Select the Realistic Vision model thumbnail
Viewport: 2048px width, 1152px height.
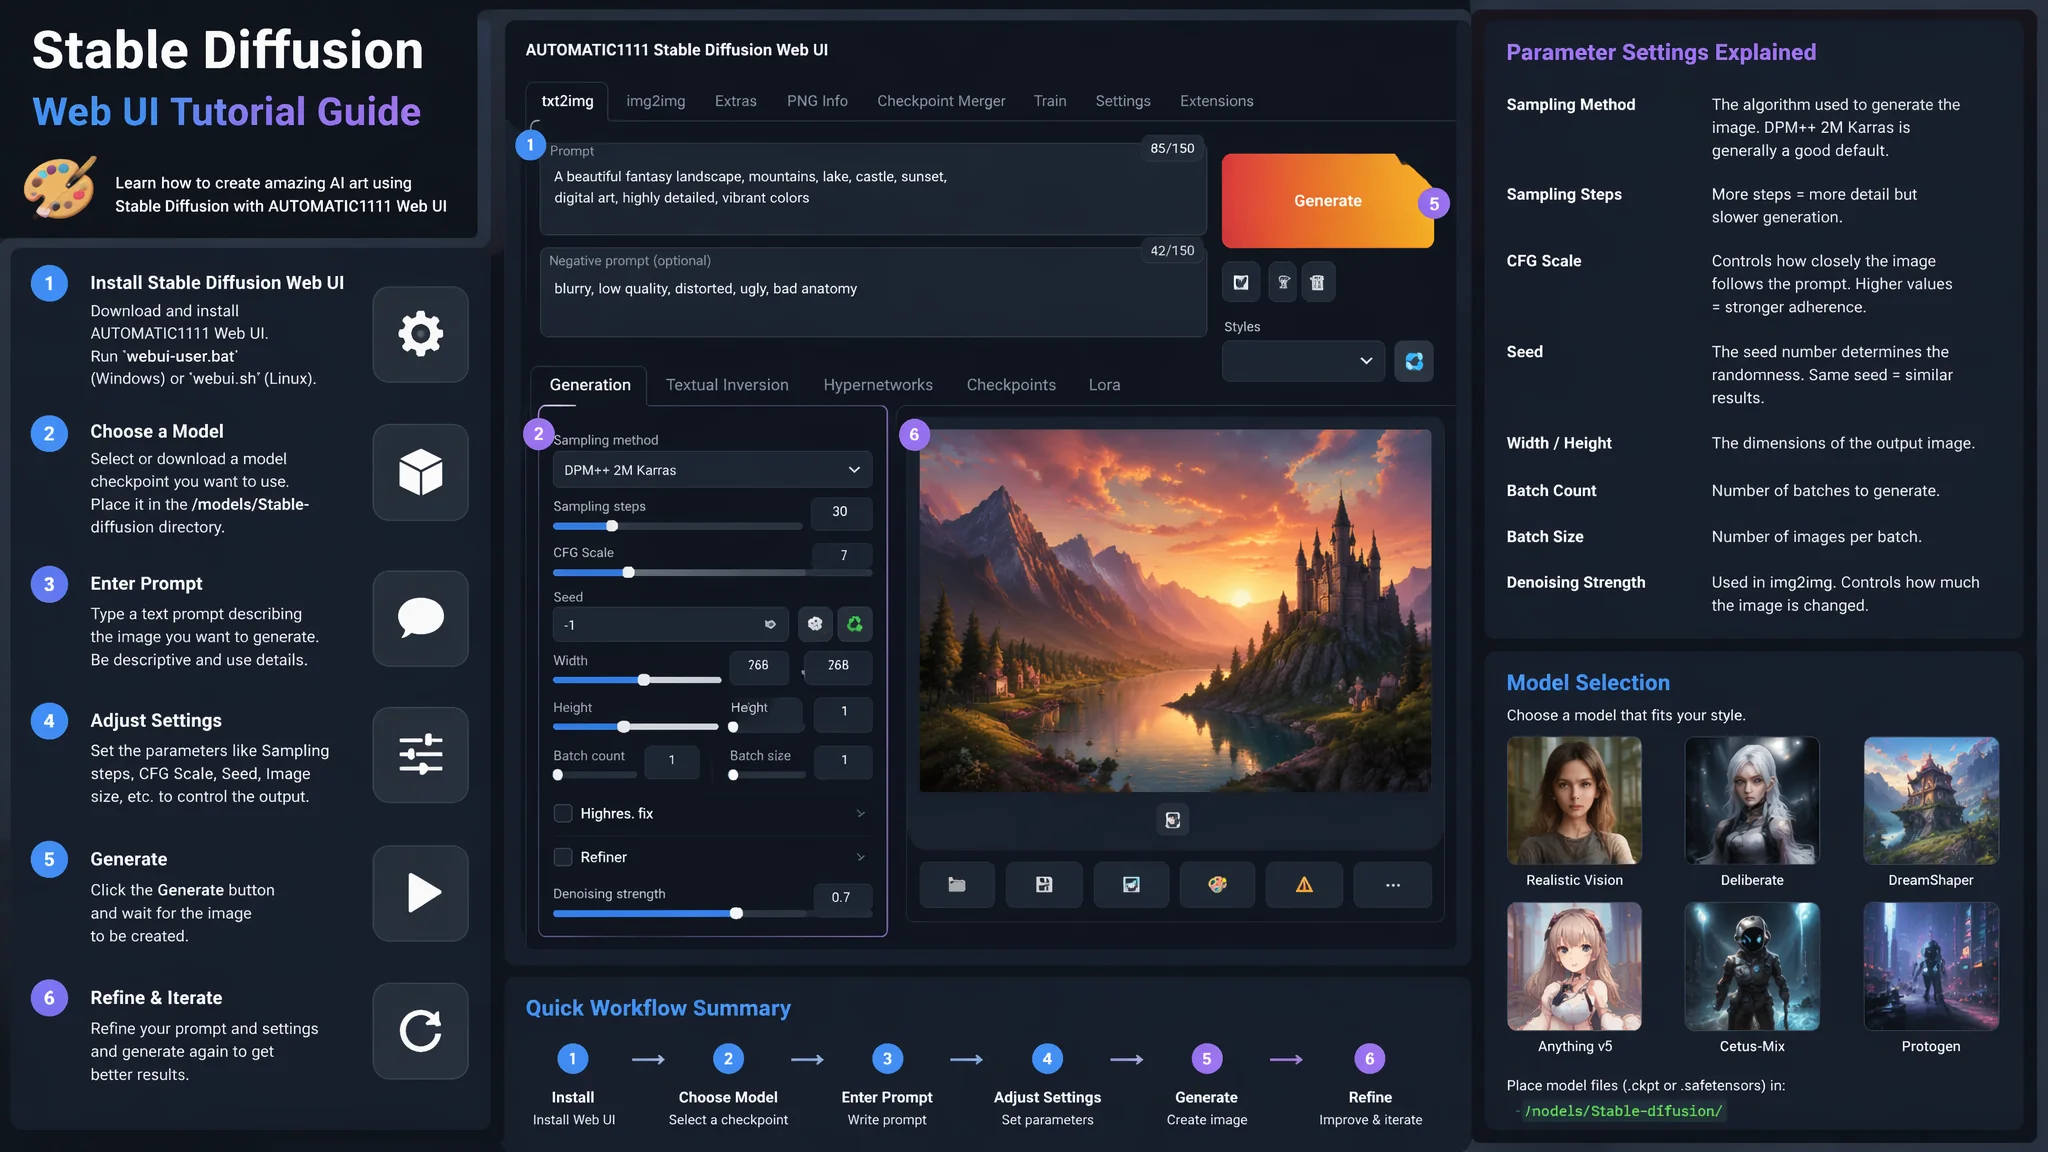pos(1574,801)
